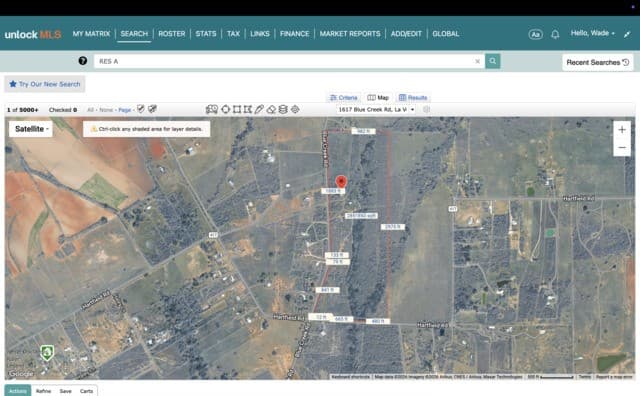Click the pin icon beside the user menu
This screenshot has width=640, height=396.
(x=627, y=35)
